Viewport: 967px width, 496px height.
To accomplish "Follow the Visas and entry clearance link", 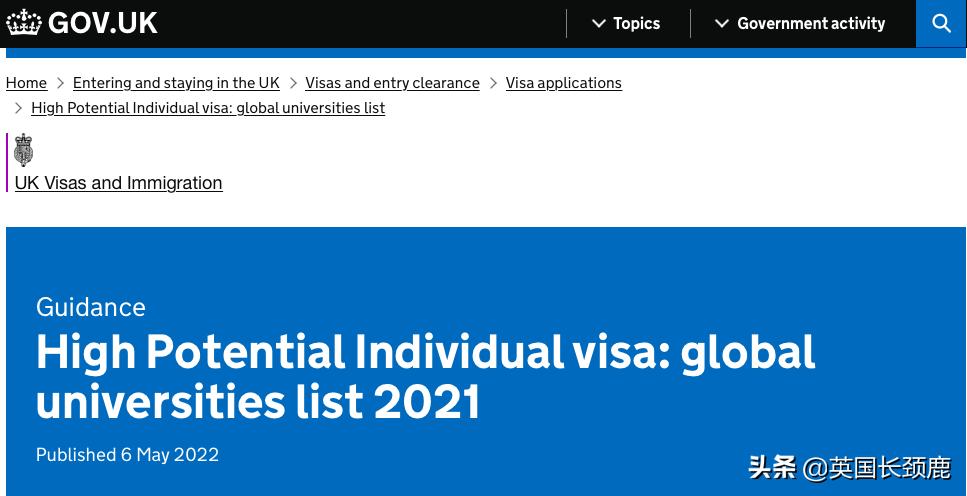I will 392,83.
